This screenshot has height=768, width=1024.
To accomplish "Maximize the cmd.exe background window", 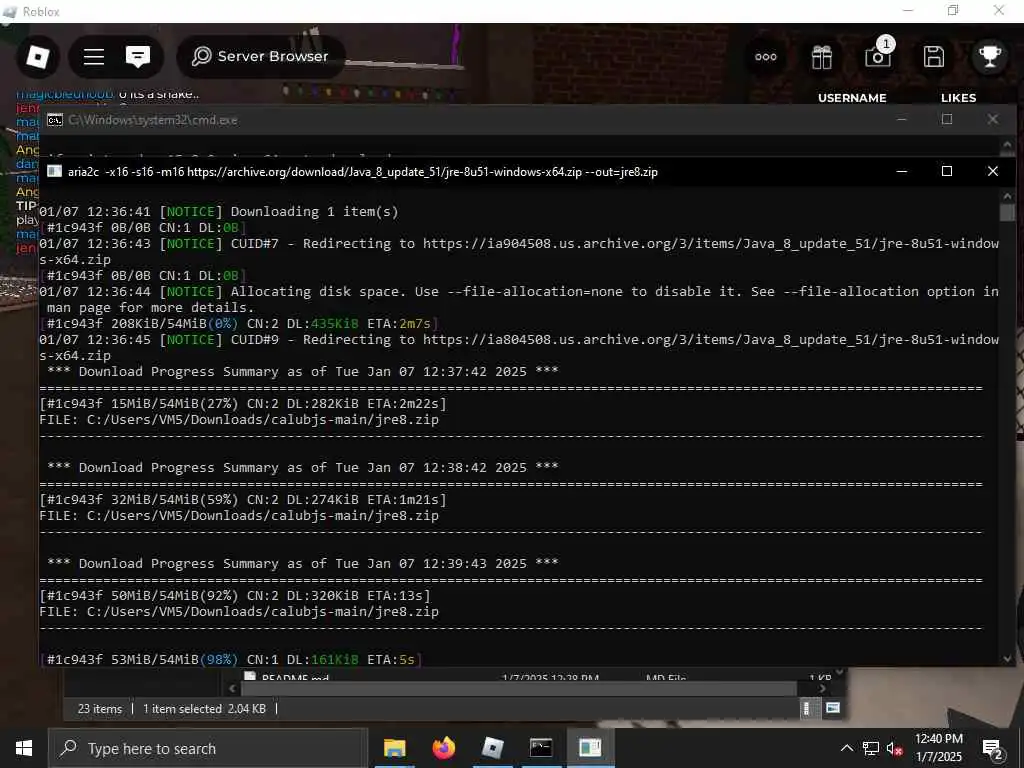I will [x=947, y=119].
